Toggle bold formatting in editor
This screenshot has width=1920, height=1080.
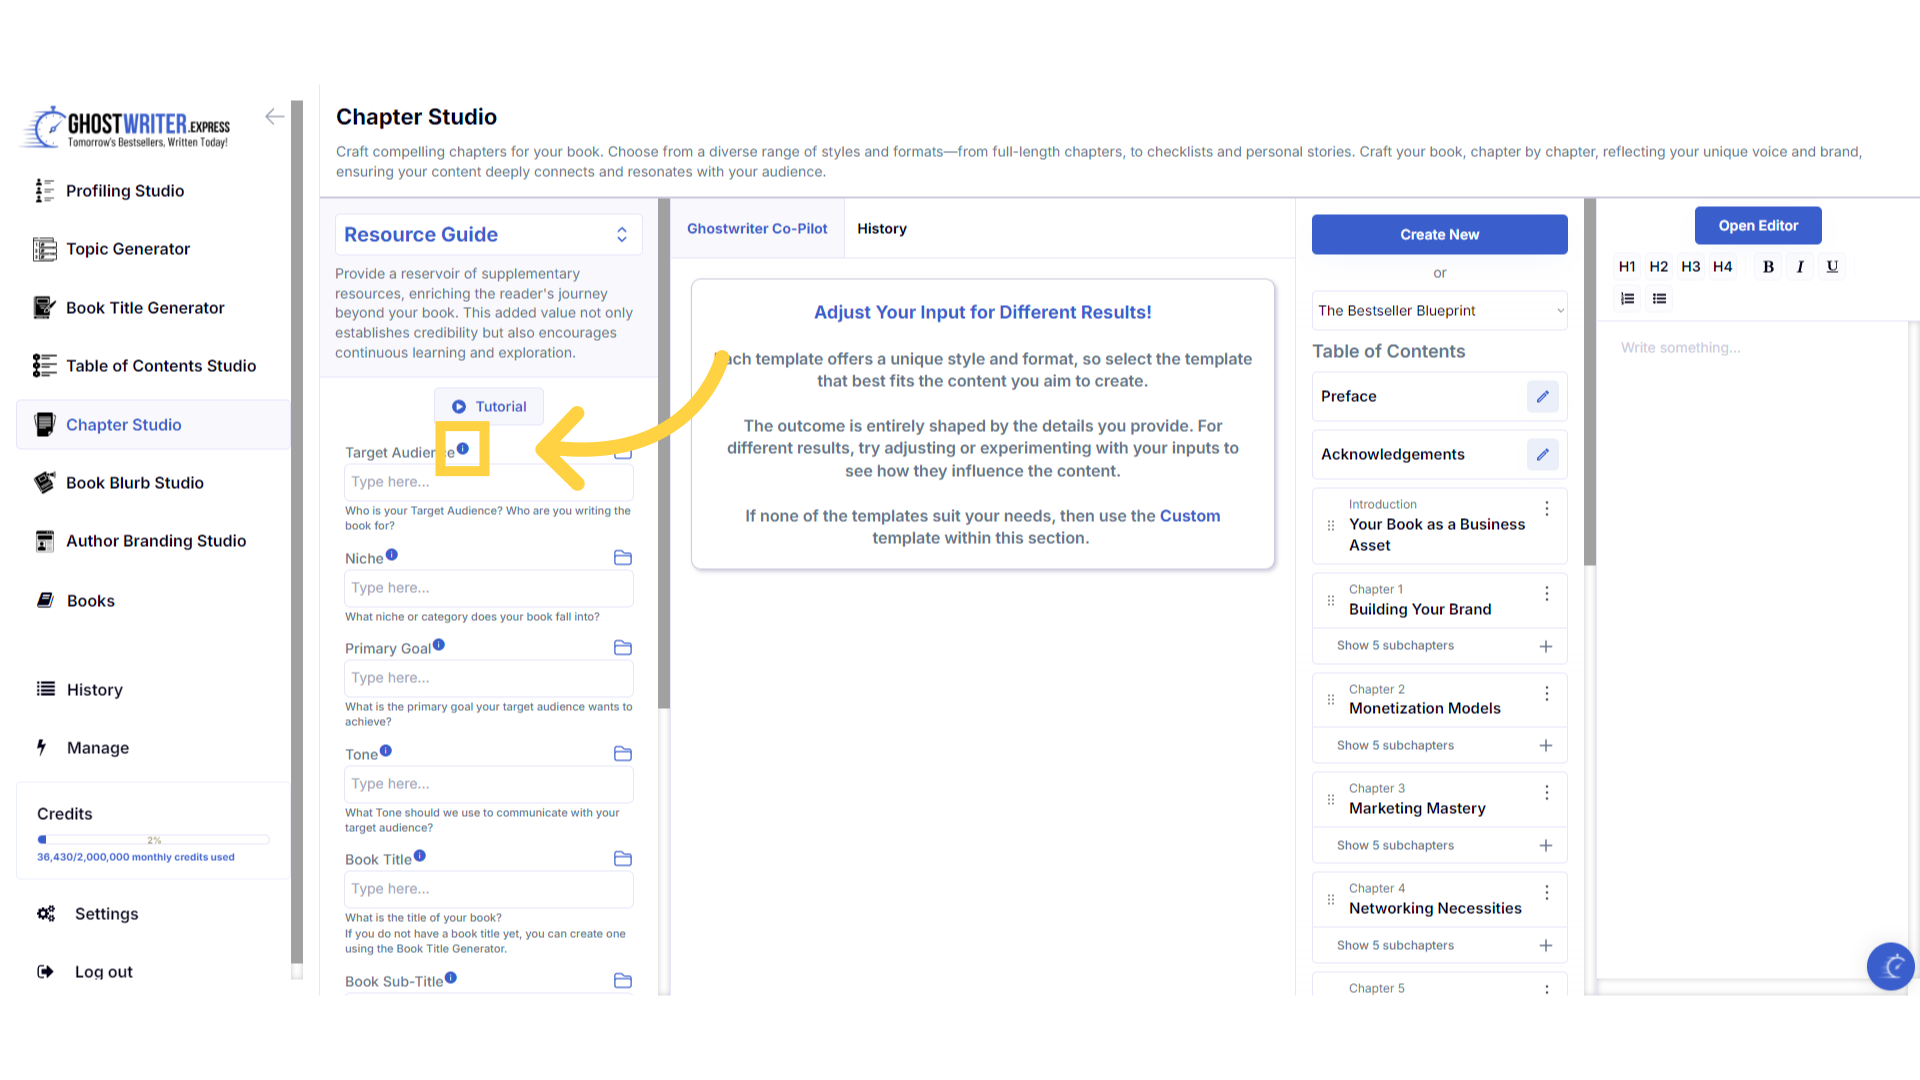(1768, 267)
